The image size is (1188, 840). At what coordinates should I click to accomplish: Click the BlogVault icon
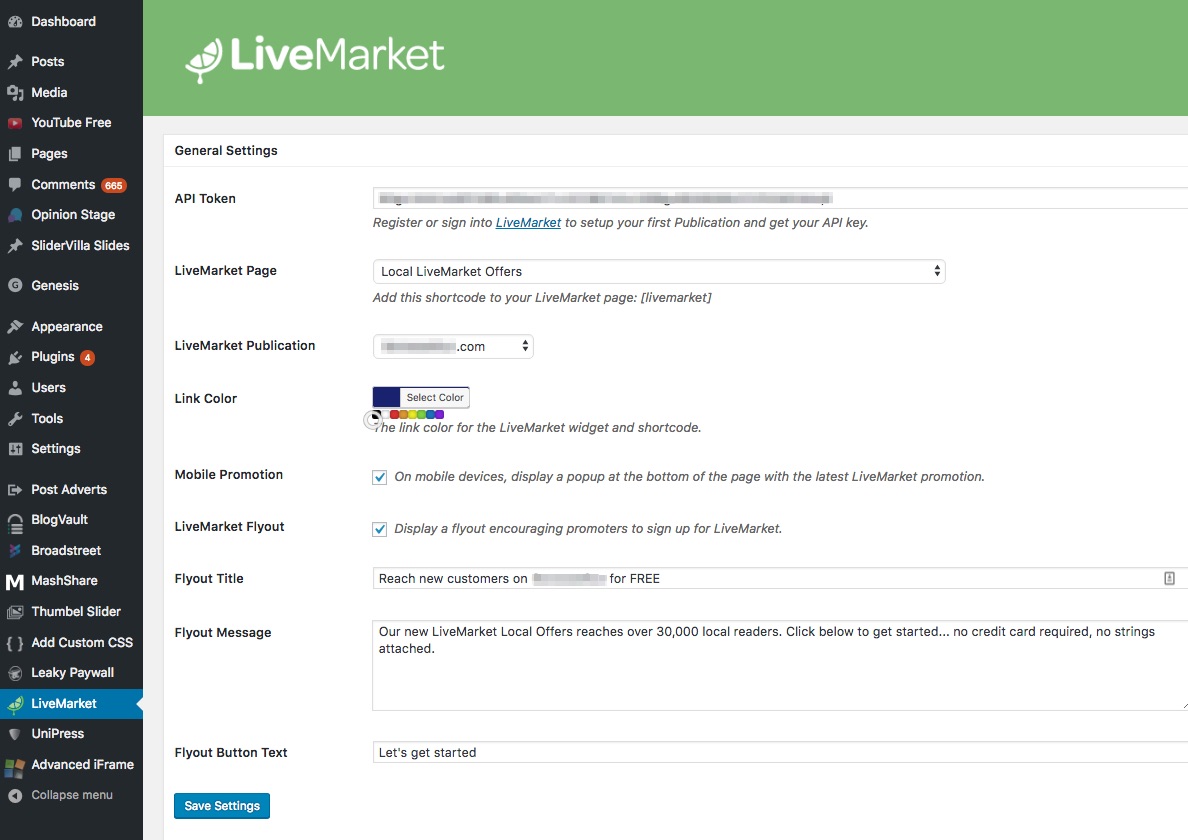14,523
